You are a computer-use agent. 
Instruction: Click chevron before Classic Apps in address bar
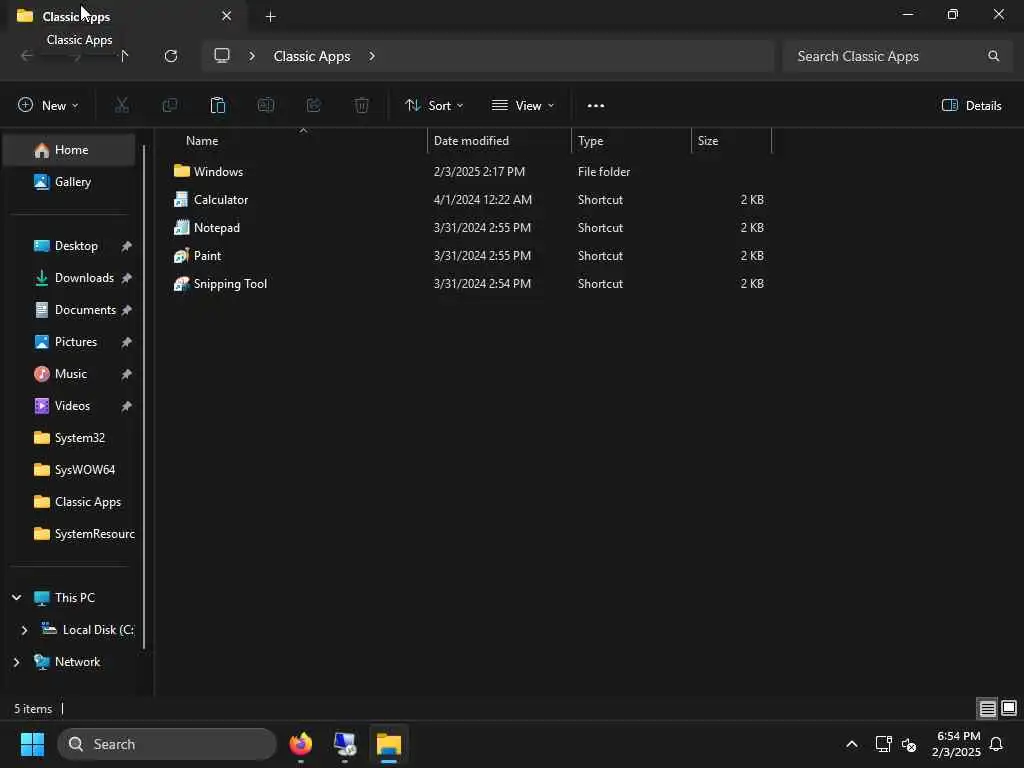click(x=251, y=56)
